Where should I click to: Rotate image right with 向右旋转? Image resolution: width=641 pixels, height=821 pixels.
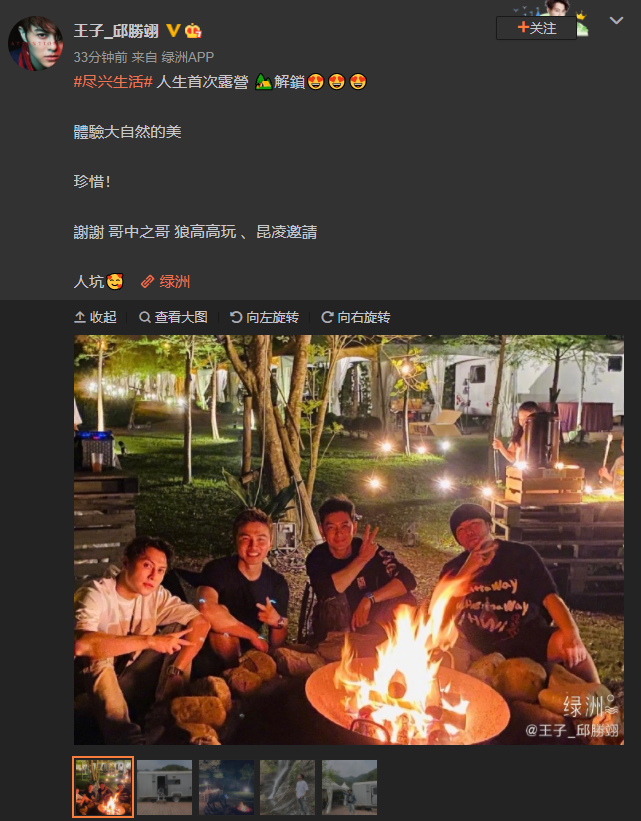pyautogui.click(x=356, y=317)
